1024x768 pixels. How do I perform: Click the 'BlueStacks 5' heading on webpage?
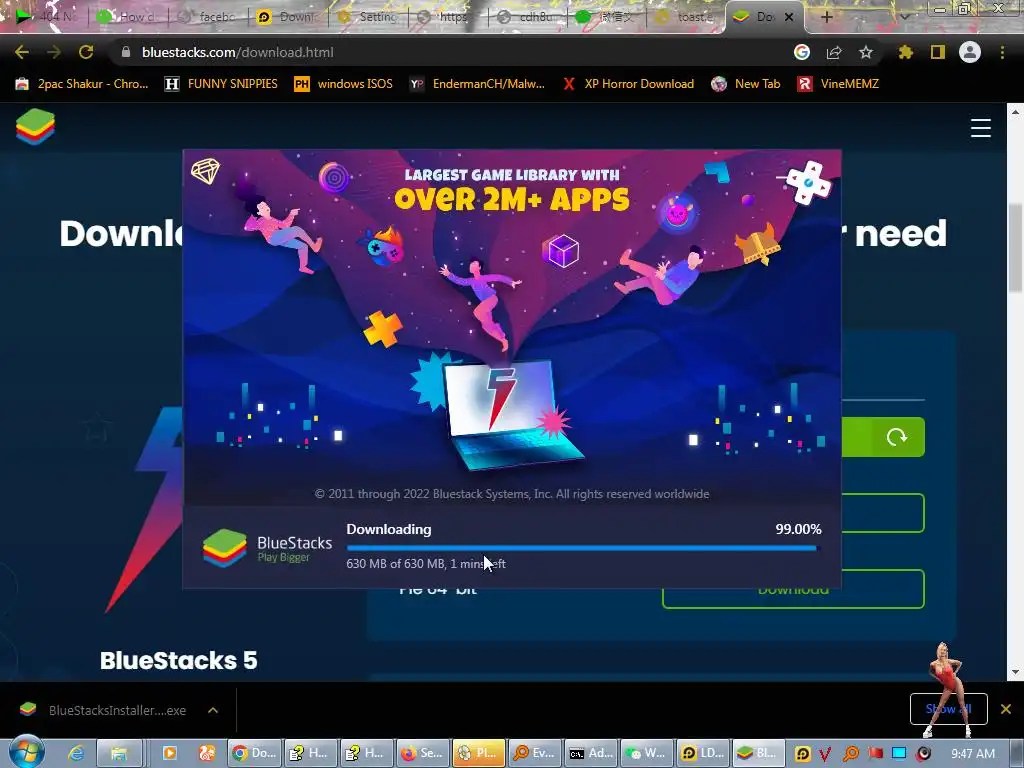click(x=178, y=660)
